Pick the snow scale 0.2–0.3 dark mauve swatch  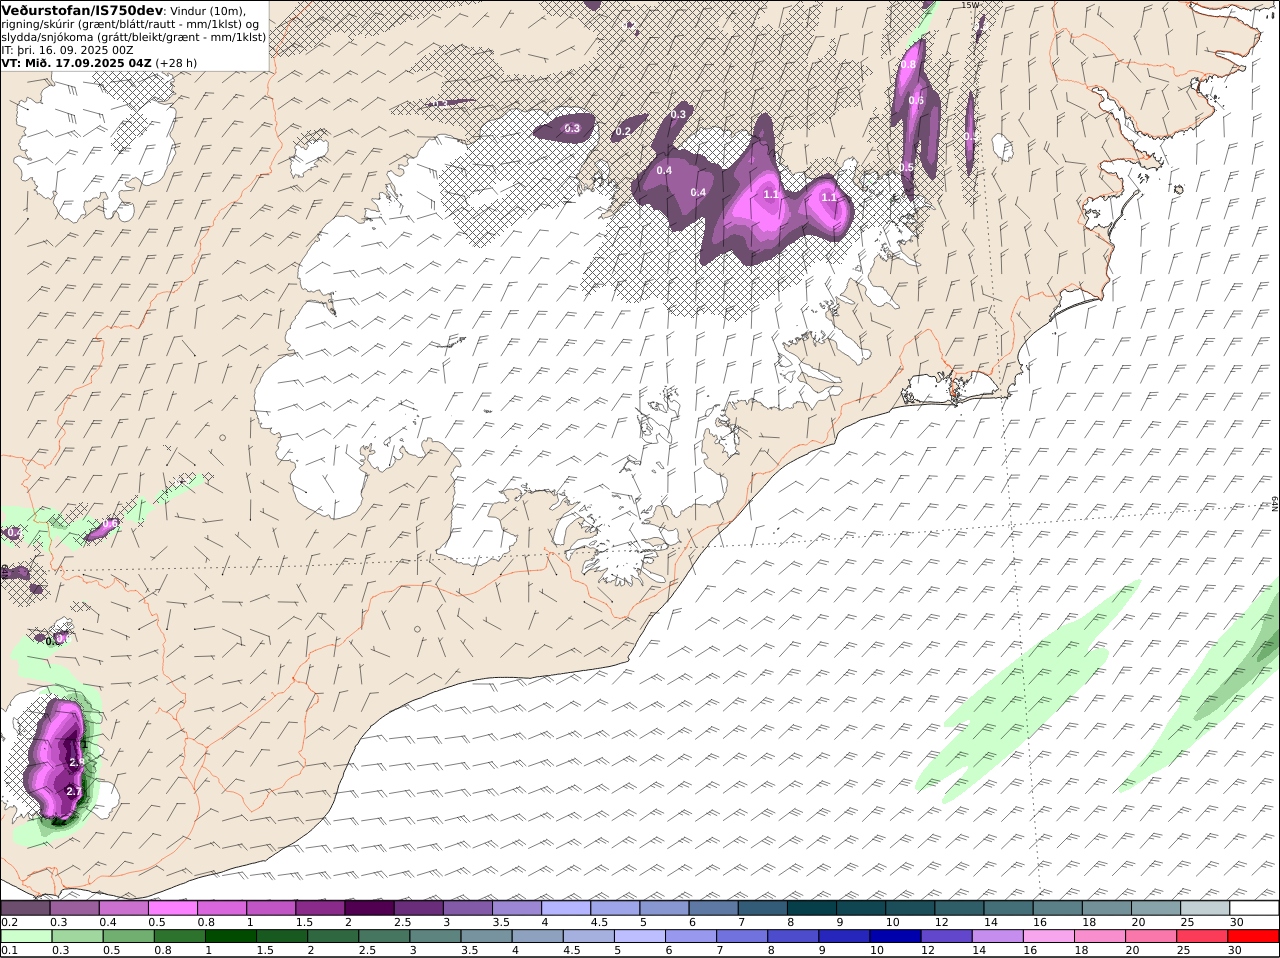[x=25, y=907]
